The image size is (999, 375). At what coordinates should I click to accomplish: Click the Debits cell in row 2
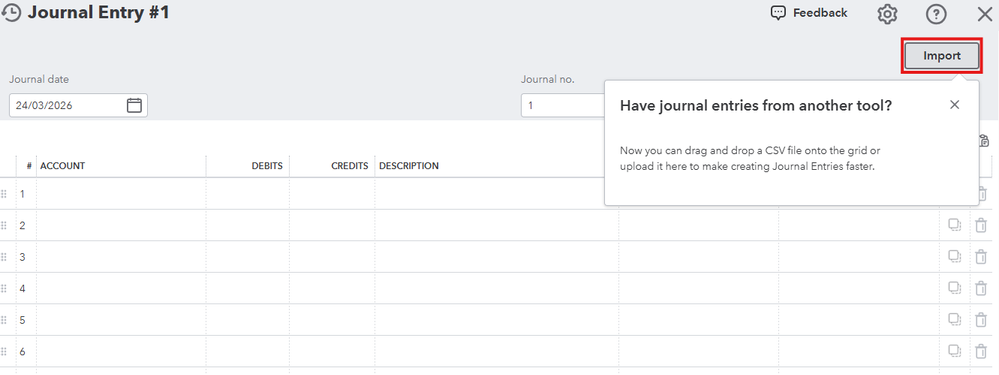pos(248,225)
